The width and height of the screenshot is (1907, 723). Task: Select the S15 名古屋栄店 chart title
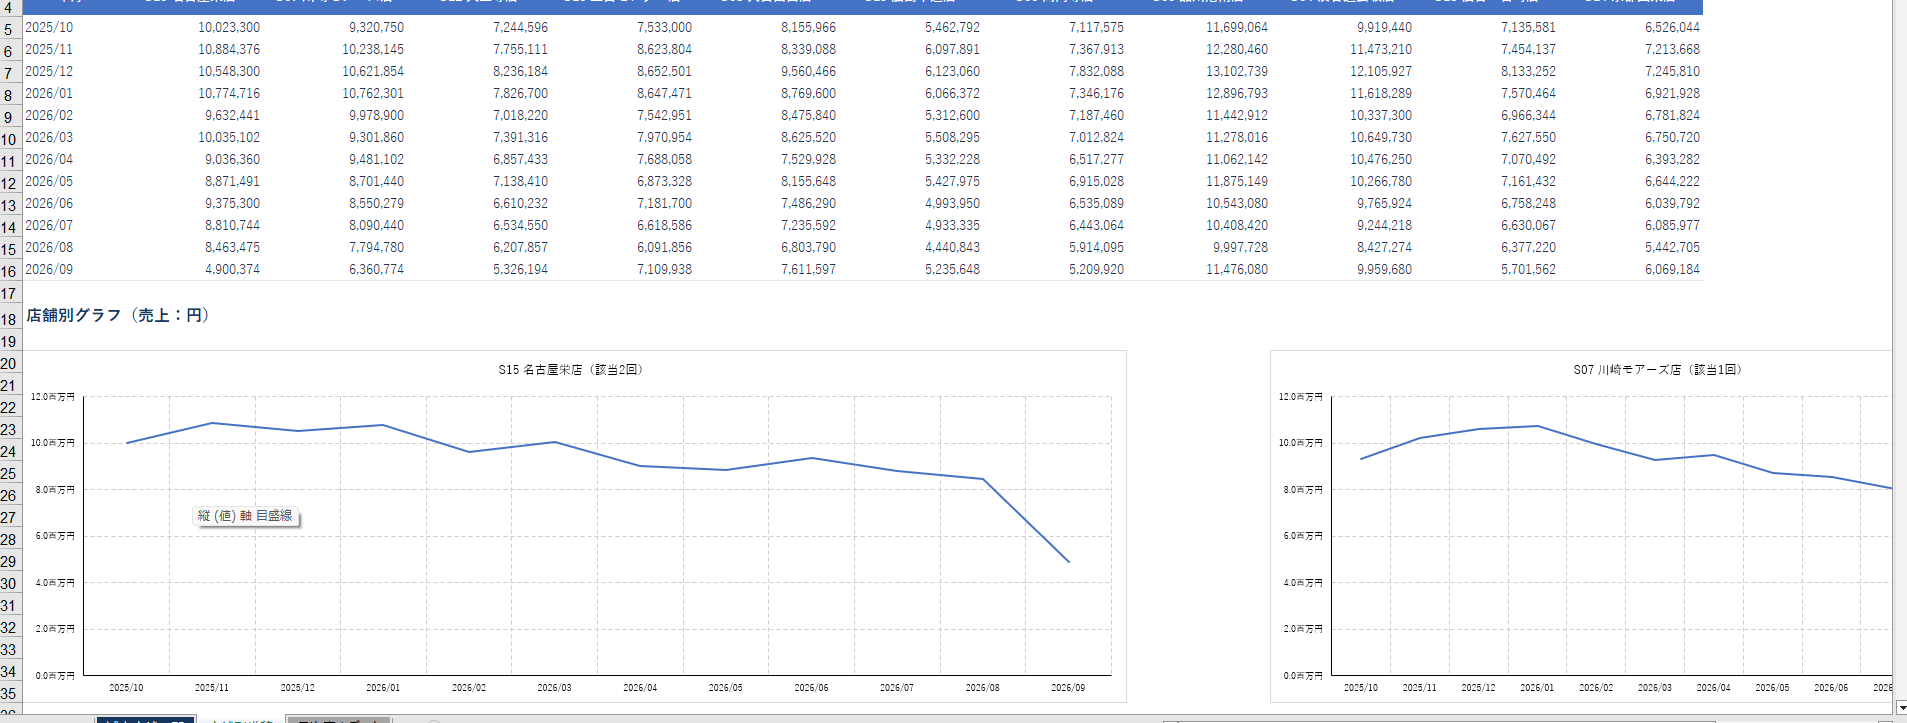click(x=573, y=370)
